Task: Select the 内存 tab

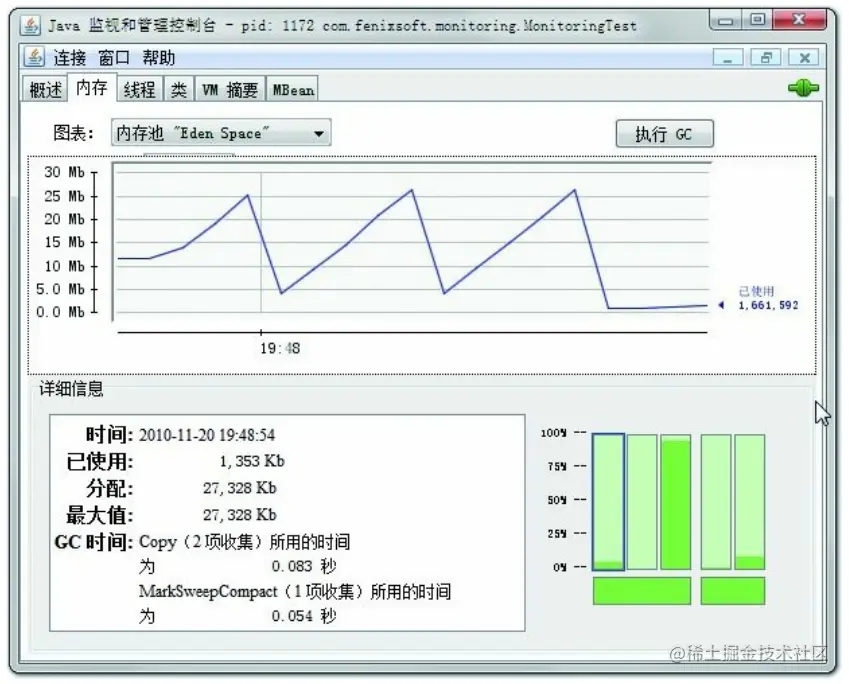Action: pyautogui.click(x=92, y=87)
